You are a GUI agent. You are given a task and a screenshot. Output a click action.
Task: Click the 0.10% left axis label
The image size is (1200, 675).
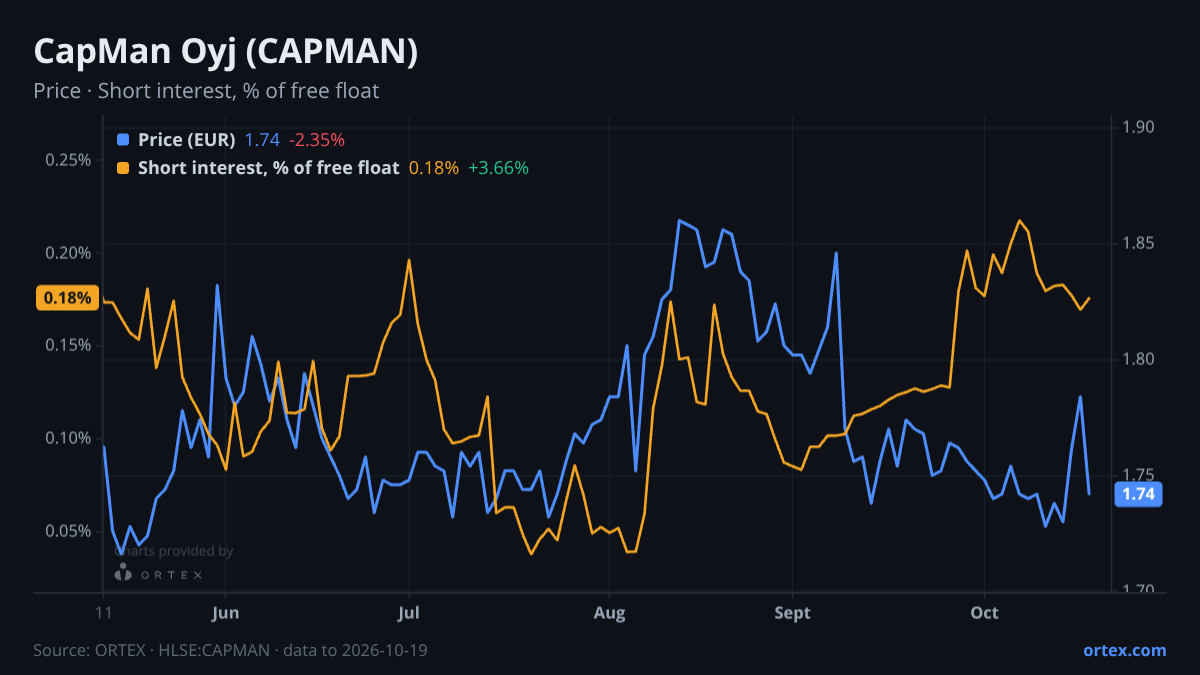[69, 438]
